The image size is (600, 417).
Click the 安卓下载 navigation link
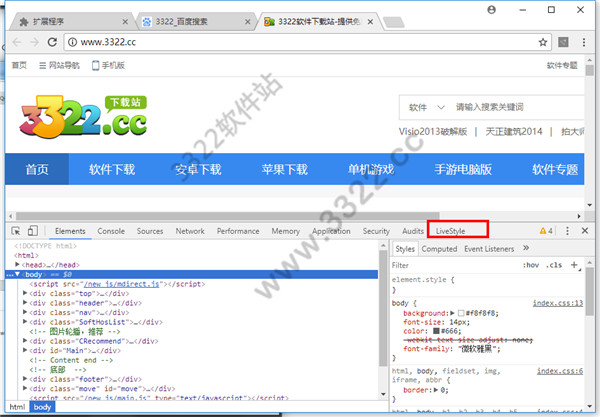pyautogui.click(x=198, y=169)
